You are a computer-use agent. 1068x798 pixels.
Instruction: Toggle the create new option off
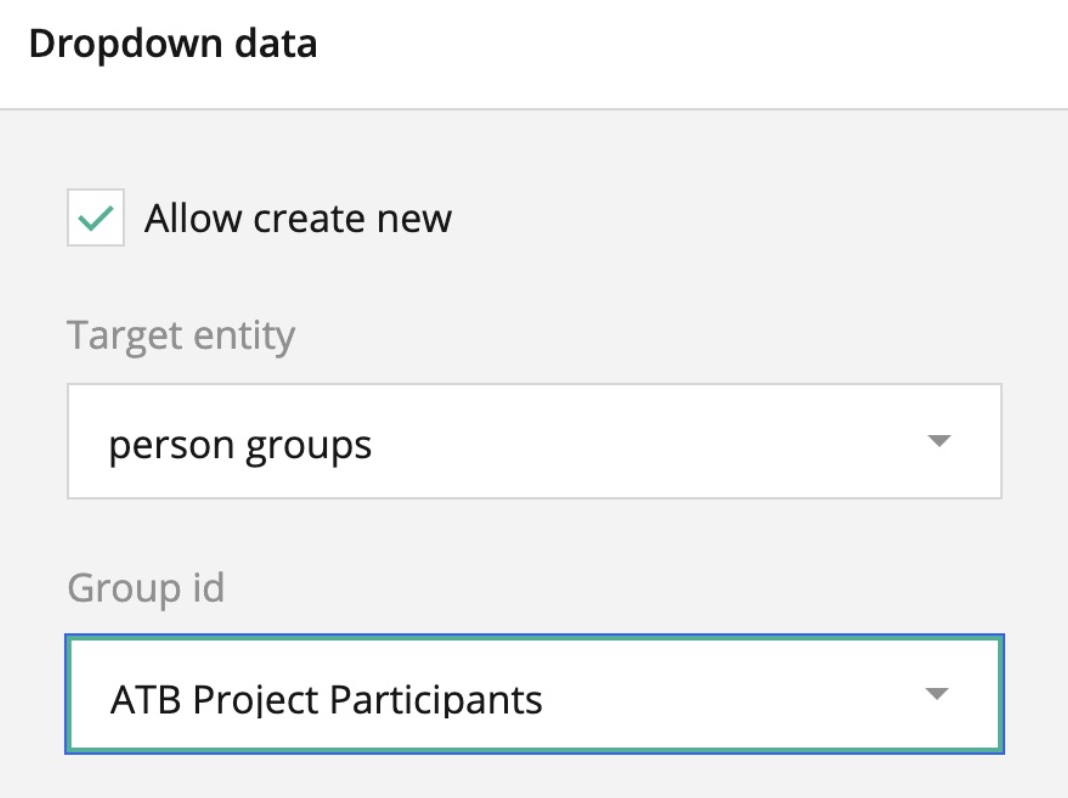[x=96, y=218]
